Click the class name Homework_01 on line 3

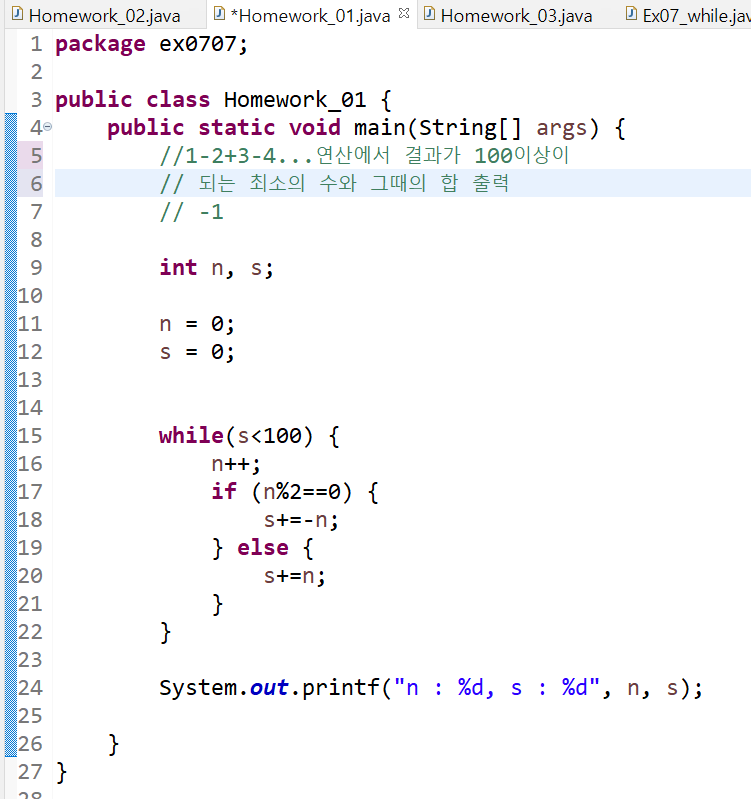tap(295, 100)
